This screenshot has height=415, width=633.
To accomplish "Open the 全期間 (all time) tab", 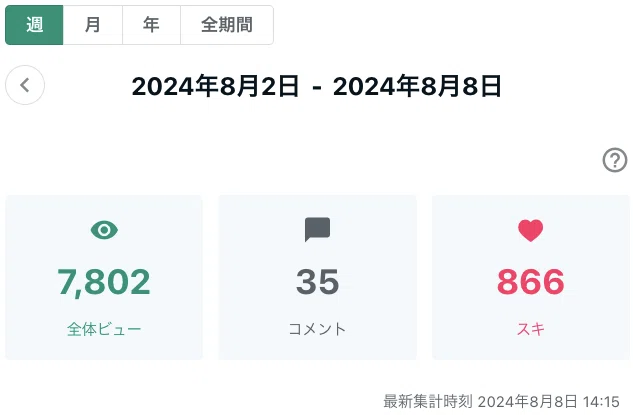I will coord(227,25).
